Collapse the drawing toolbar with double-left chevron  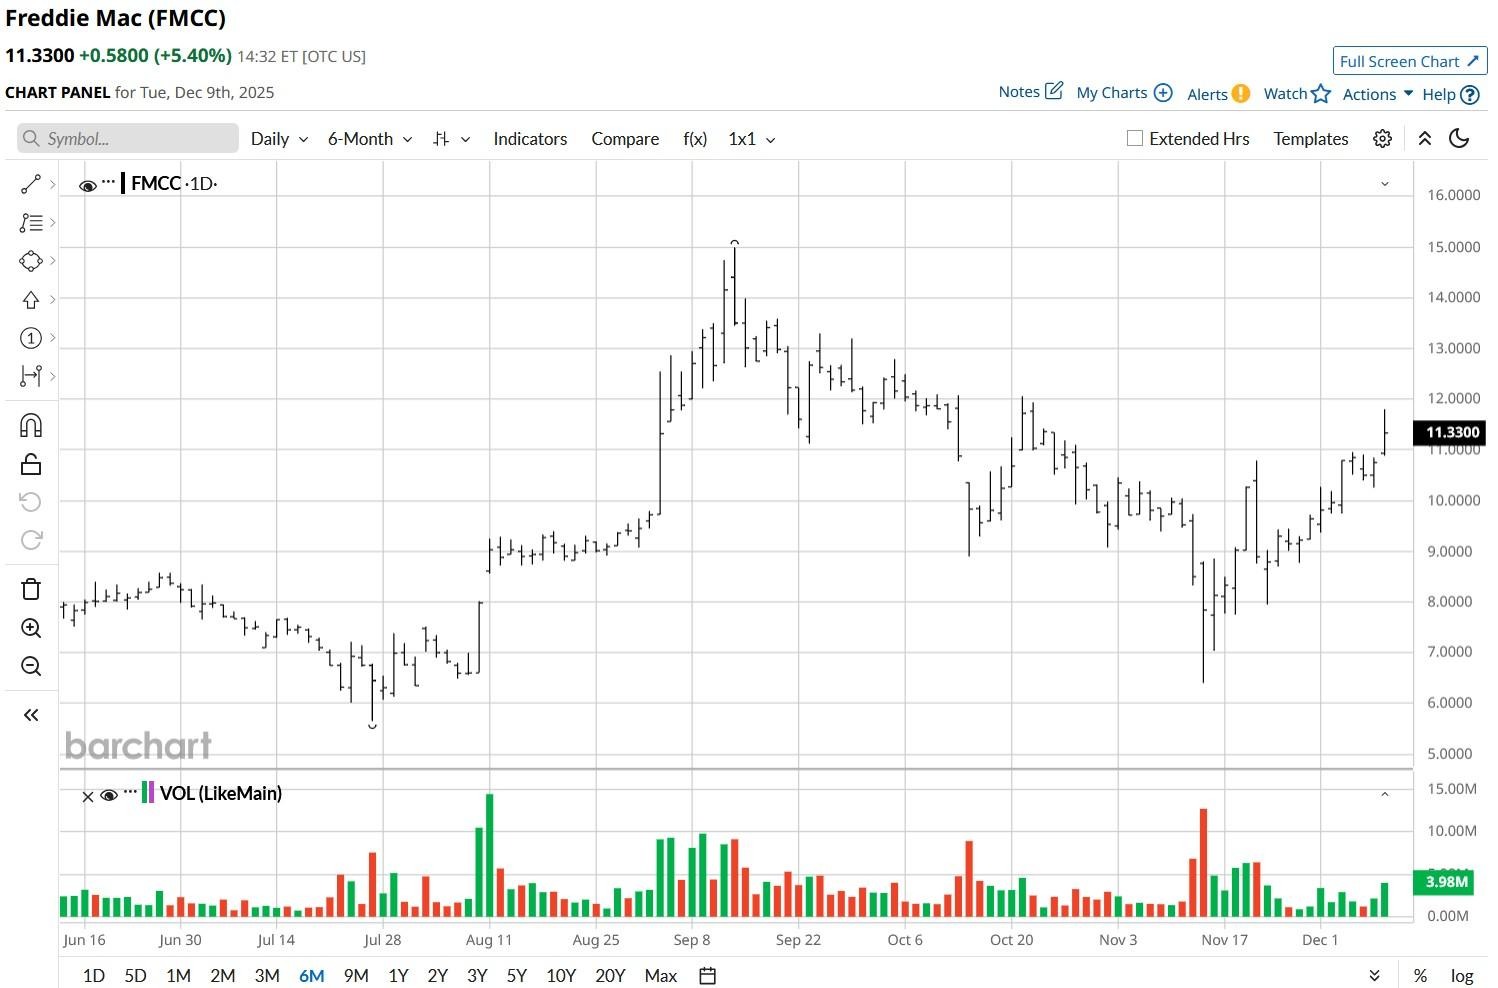[x=31, y=714]
